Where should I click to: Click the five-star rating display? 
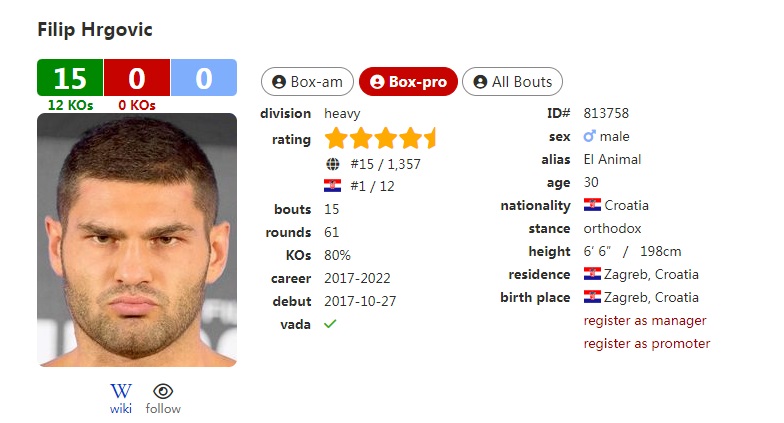coord(380,138)
